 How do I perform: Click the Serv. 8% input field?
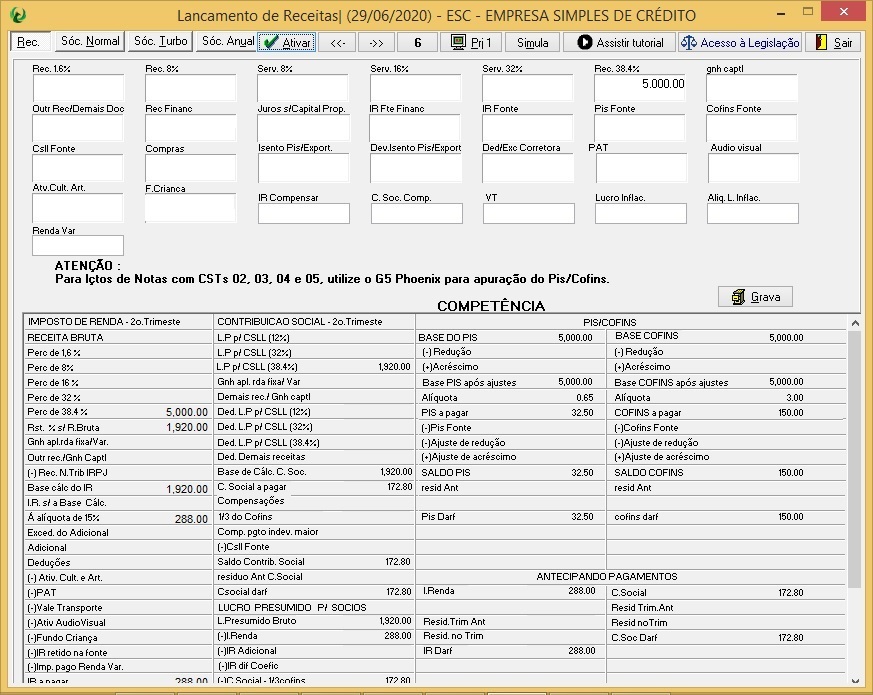(303, 88)
